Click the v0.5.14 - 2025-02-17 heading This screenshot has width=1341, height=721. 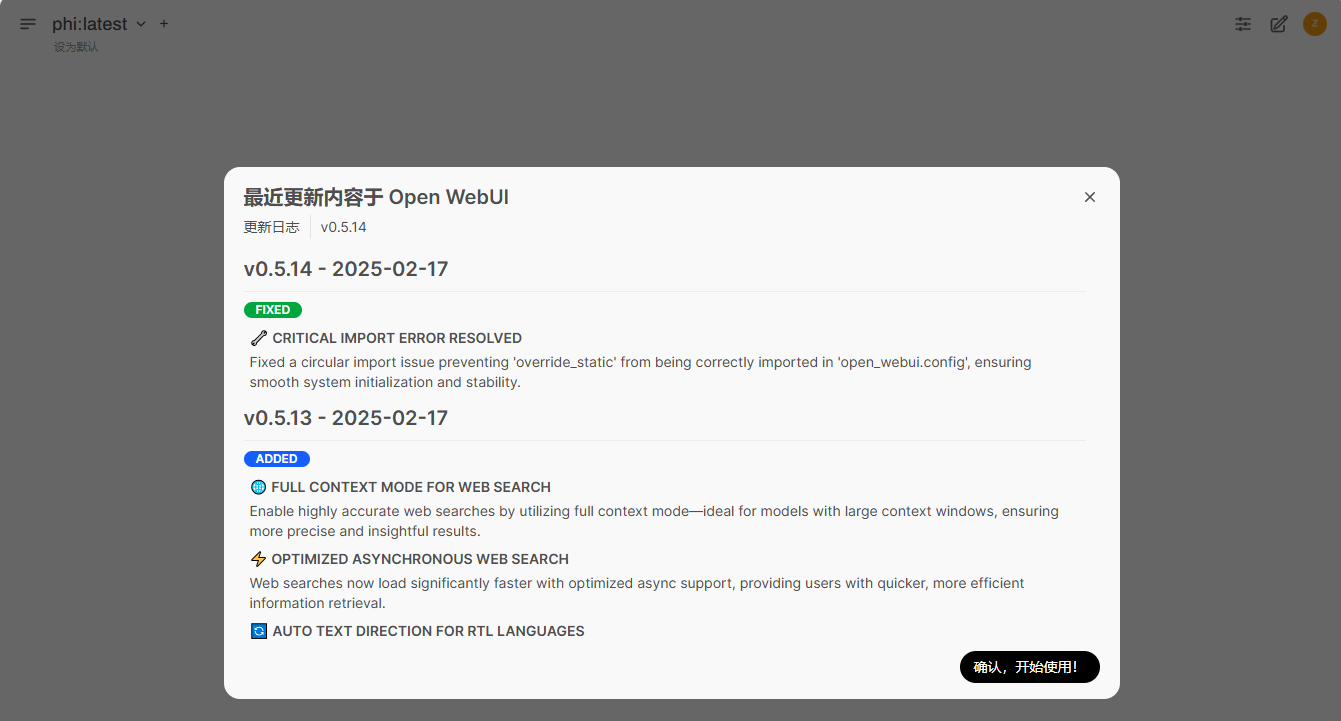point(346,269)
